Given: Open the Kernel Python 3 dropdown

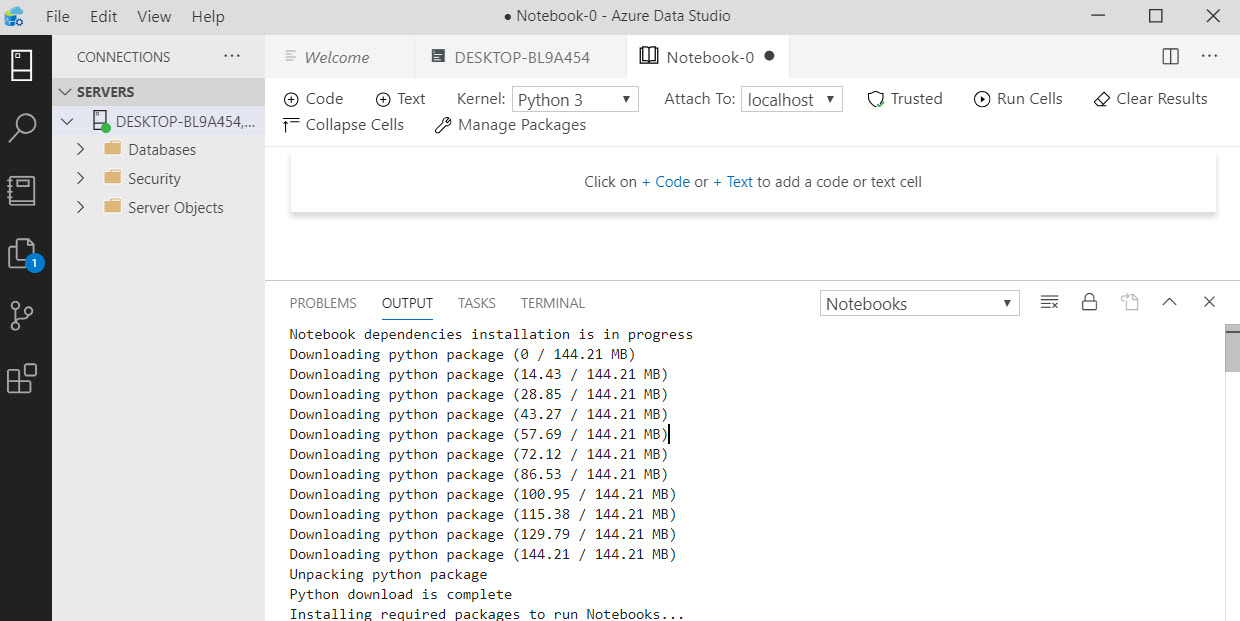Looking at the screenshot, I should (575, 100).
